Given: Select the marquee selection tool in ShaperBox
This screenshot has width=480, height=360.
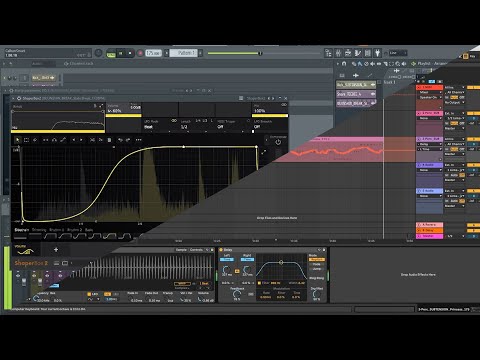Looking at the screenshot, I should tap(27, 140).
